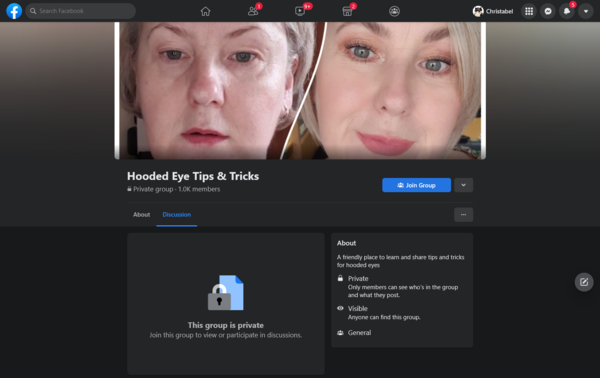
Task: Click the locked document illustration
Action: pyautogui.click(x=226, y=293)
